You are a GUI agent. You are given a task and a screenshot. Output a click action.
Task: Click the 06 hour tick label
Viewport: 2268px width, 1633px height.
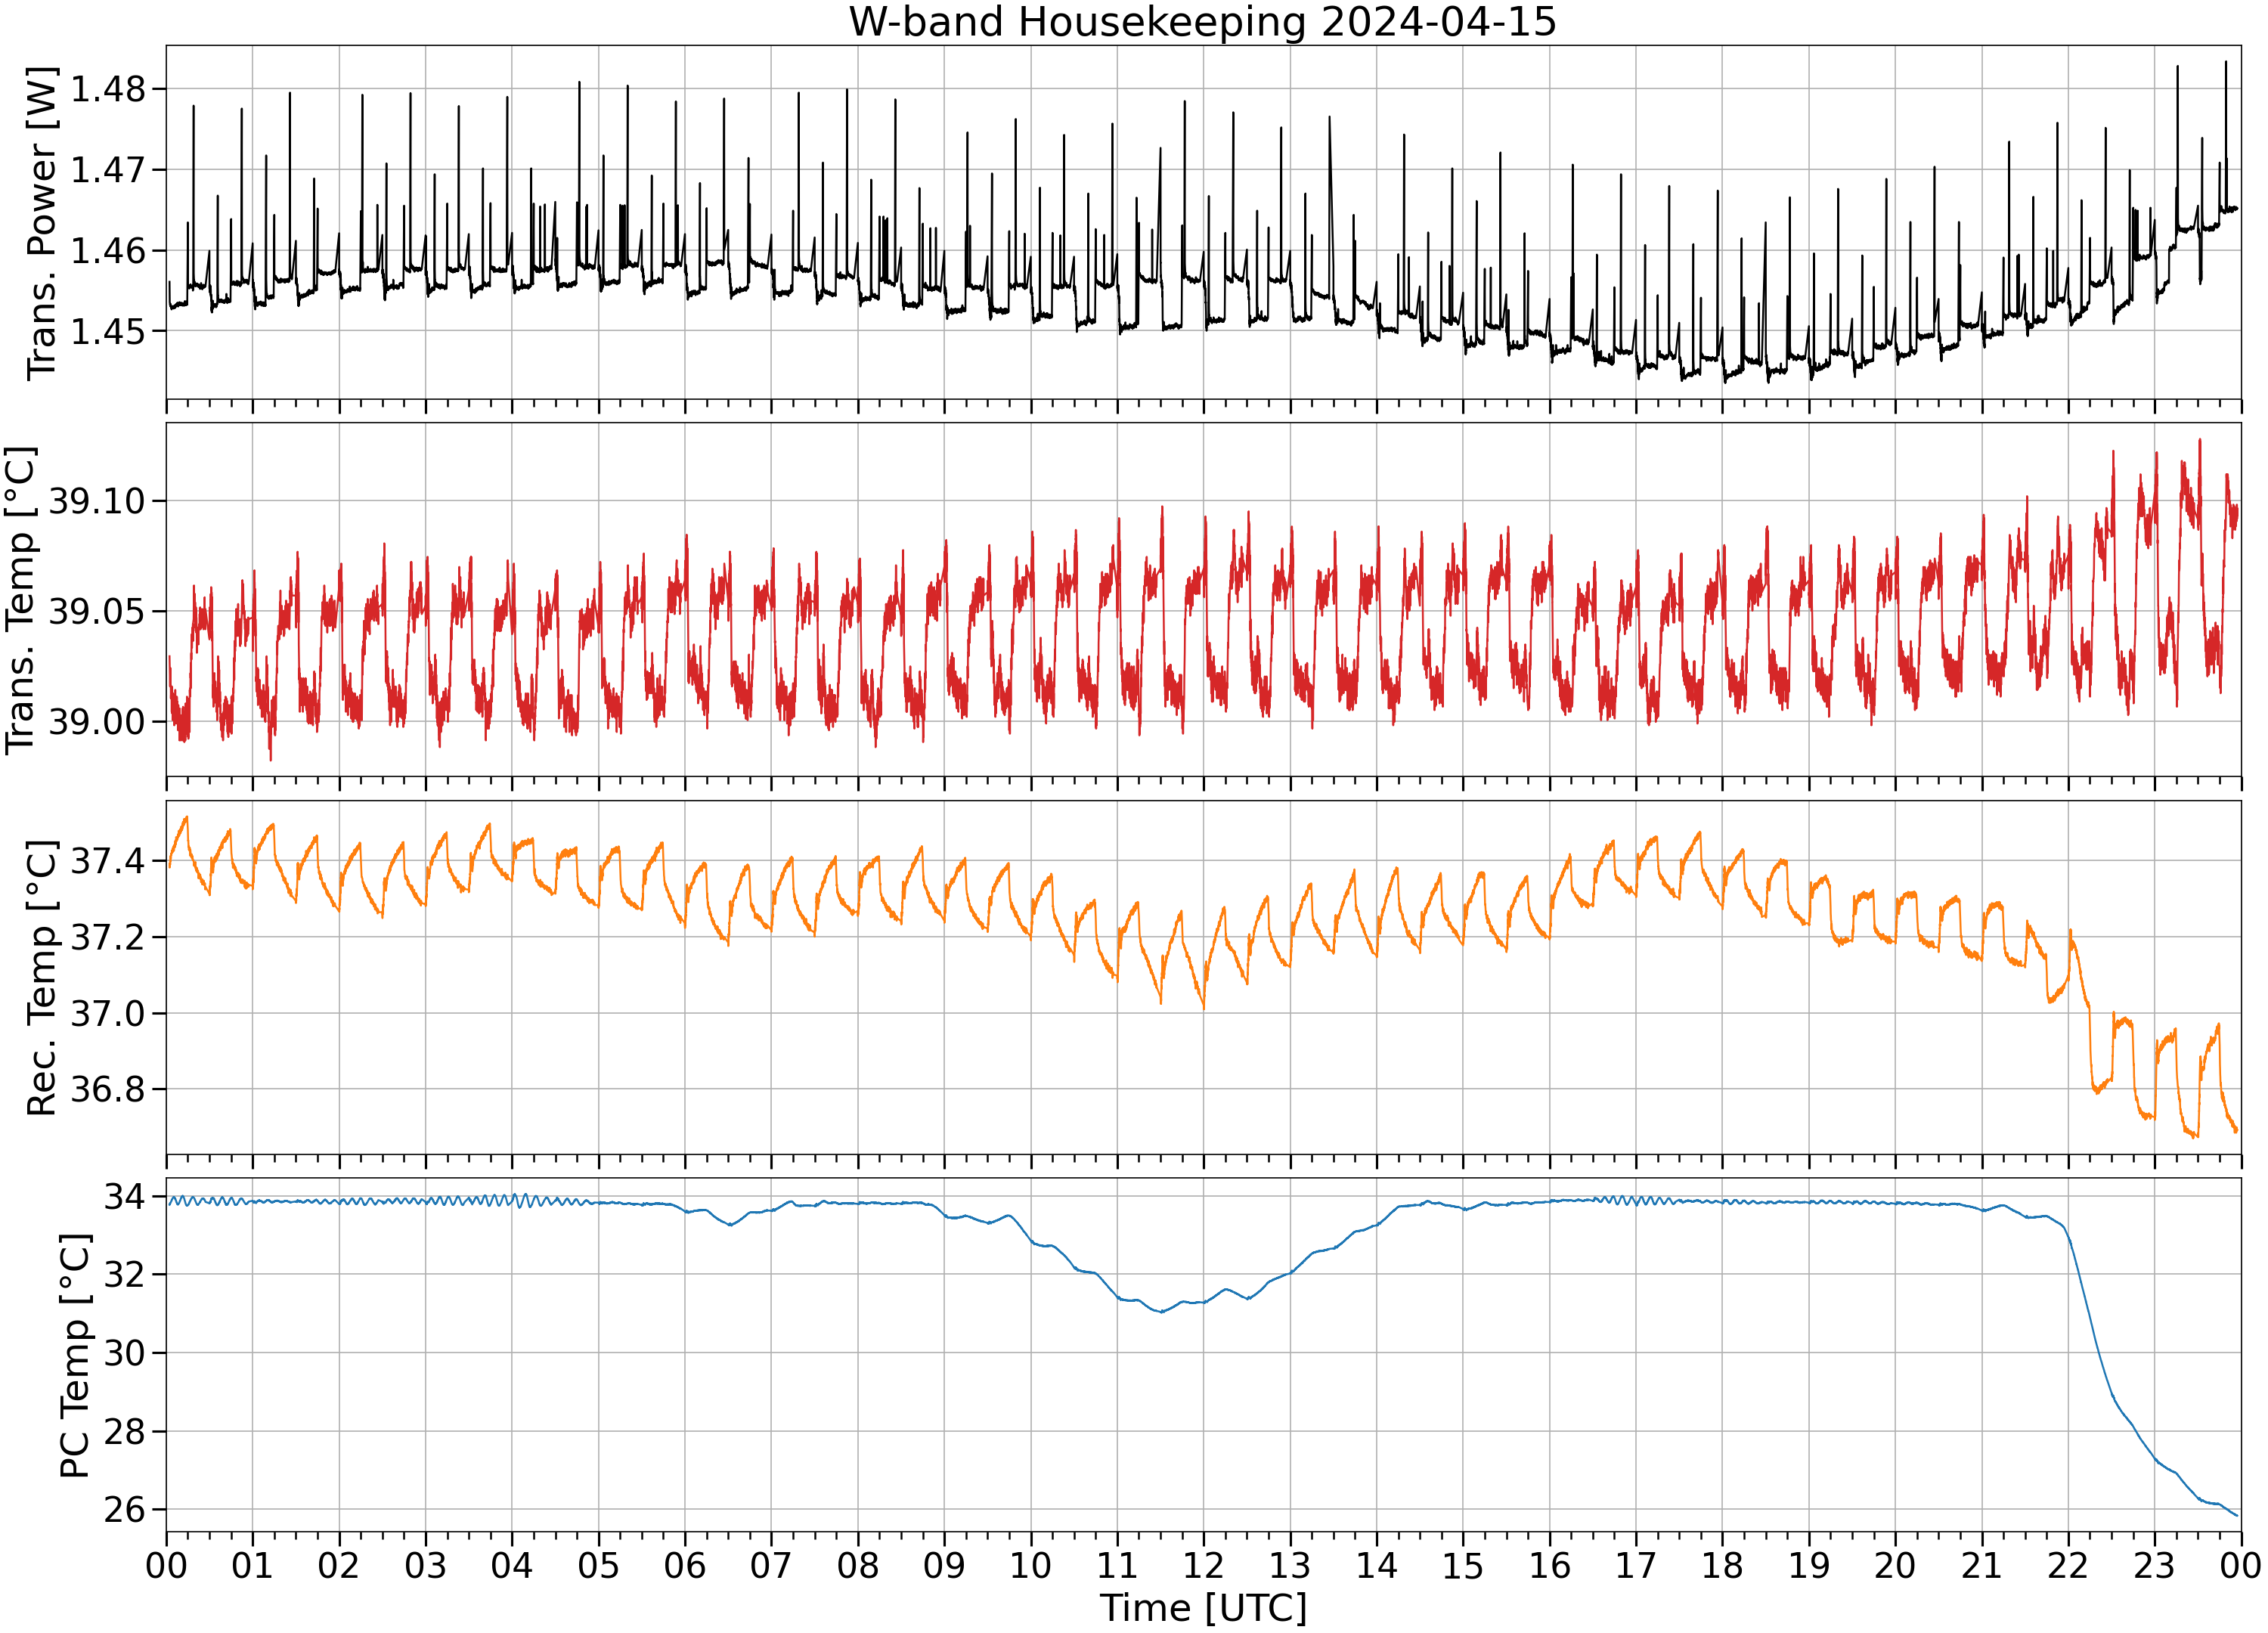pos(685,1566)
